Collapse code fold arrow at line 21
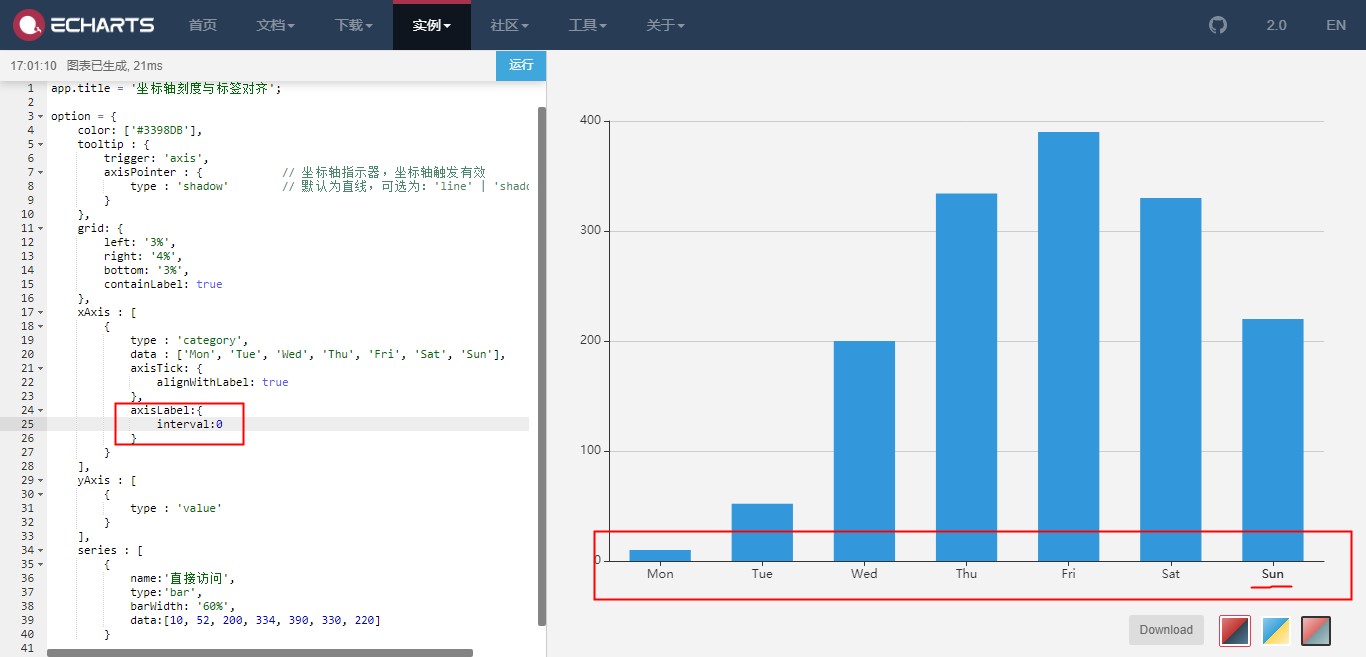The width and height of the screenshot is (1366, 657). pos(41,368)
